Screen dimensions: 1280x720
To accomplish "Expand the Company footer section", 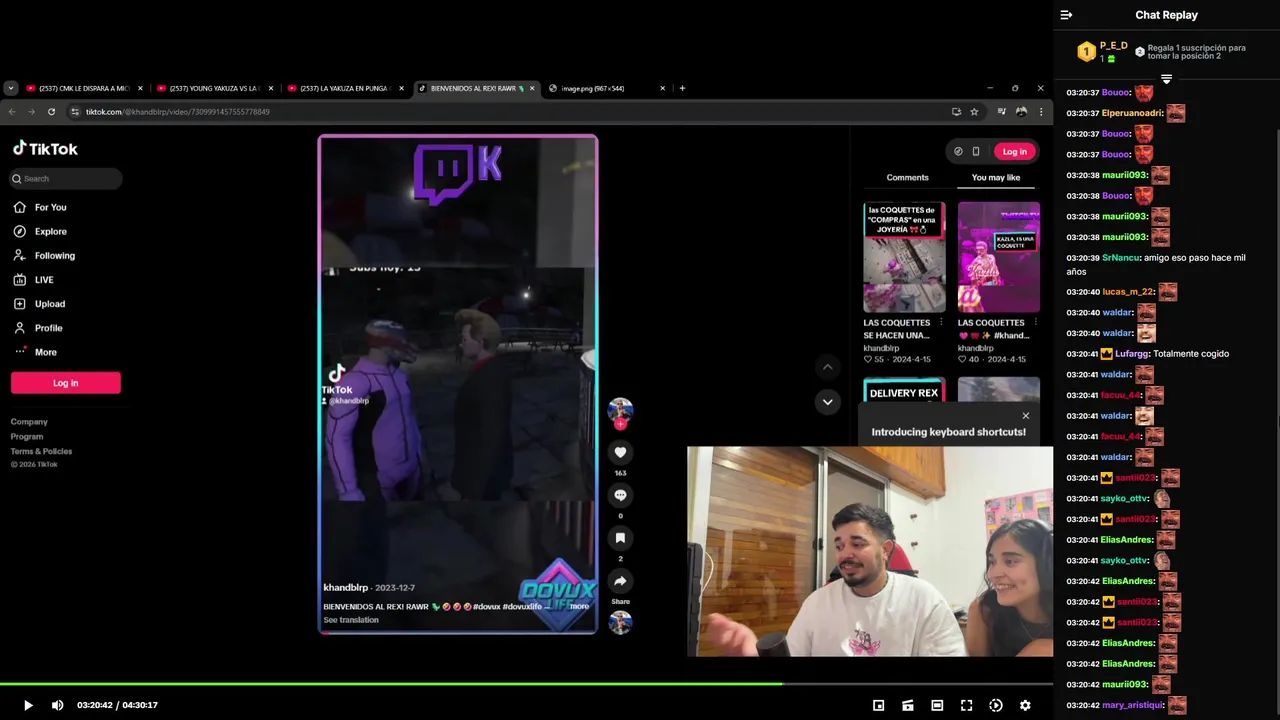I will [29, 422].
